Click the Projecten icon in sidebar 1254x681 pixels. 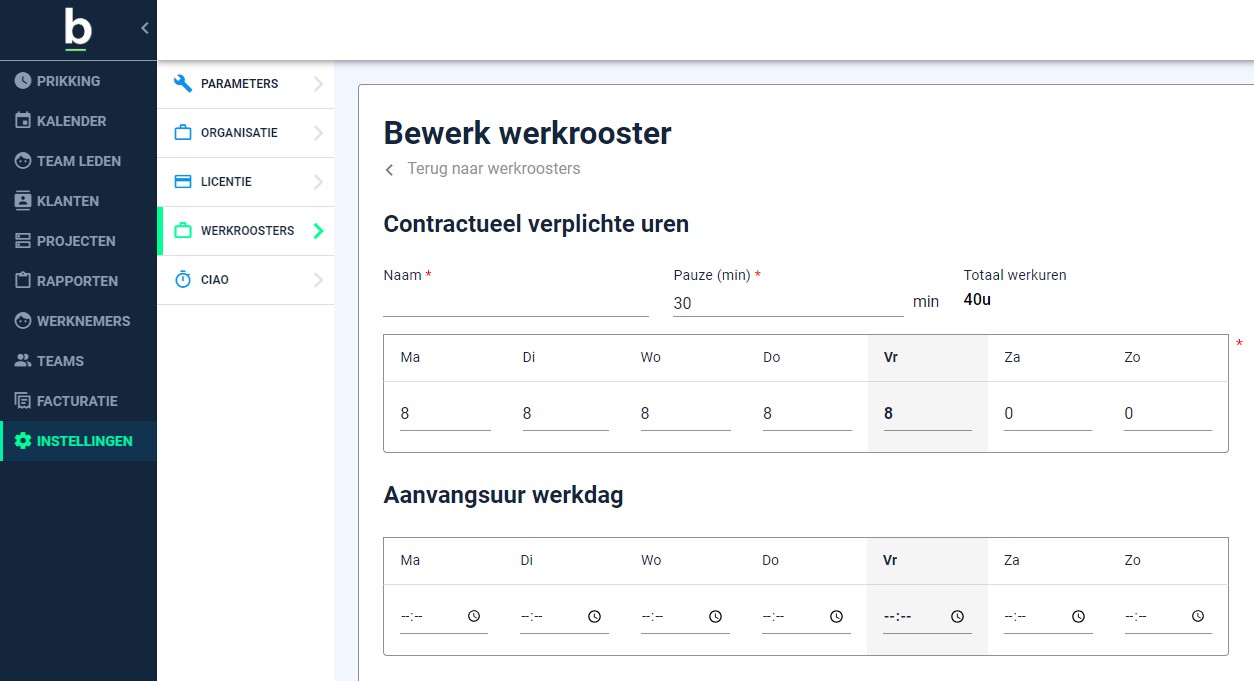[x=23, y=241]
